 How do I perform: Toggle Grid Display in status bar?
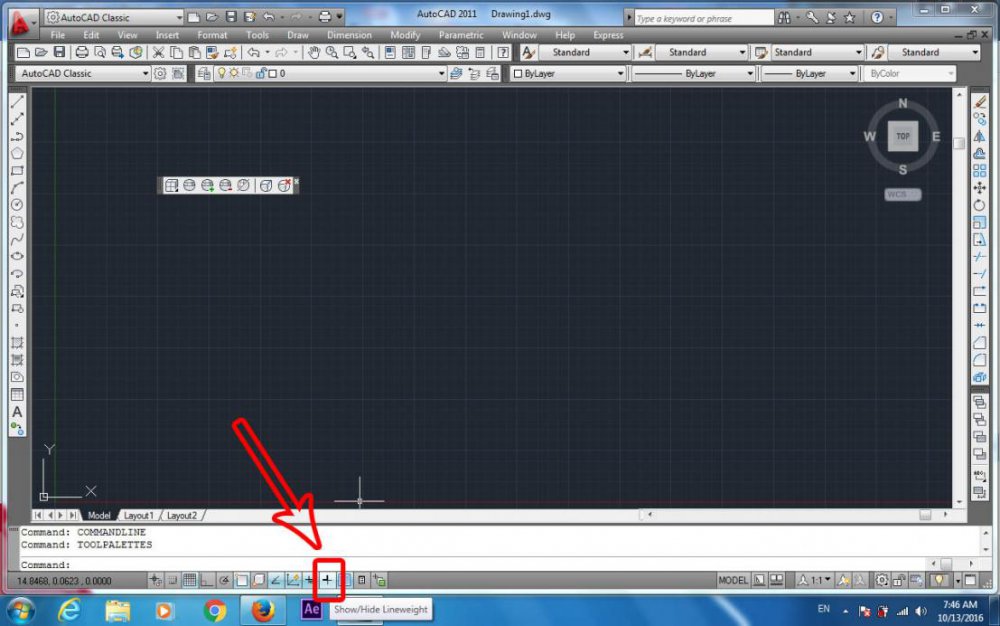(x=189, y=580)
